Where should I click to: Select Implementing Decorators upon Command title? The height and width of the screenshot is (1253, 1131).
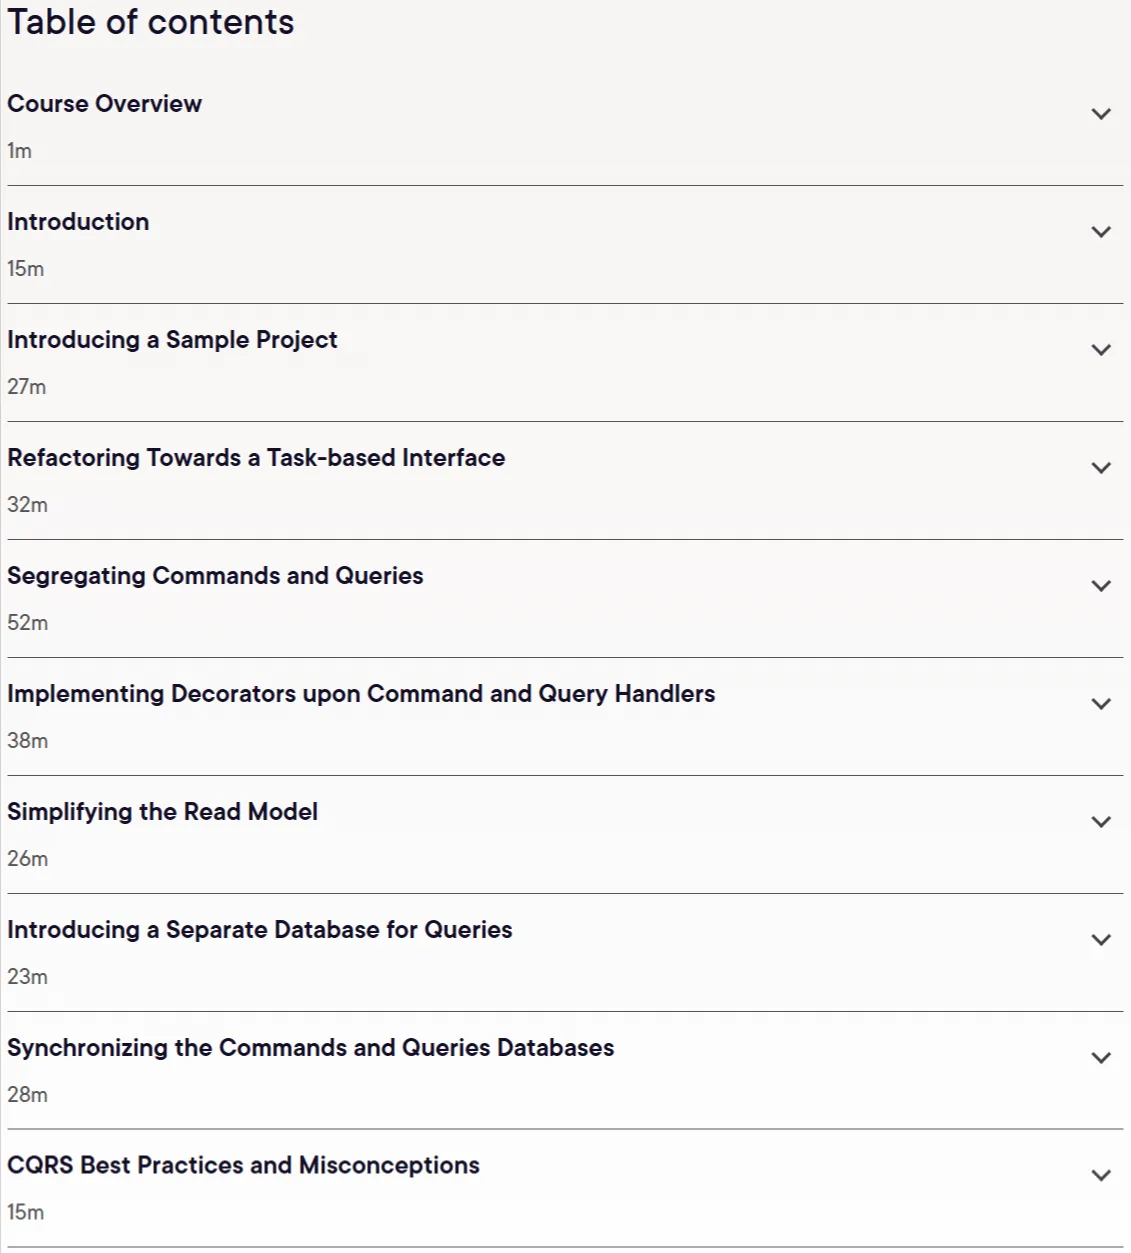(361, 694)
